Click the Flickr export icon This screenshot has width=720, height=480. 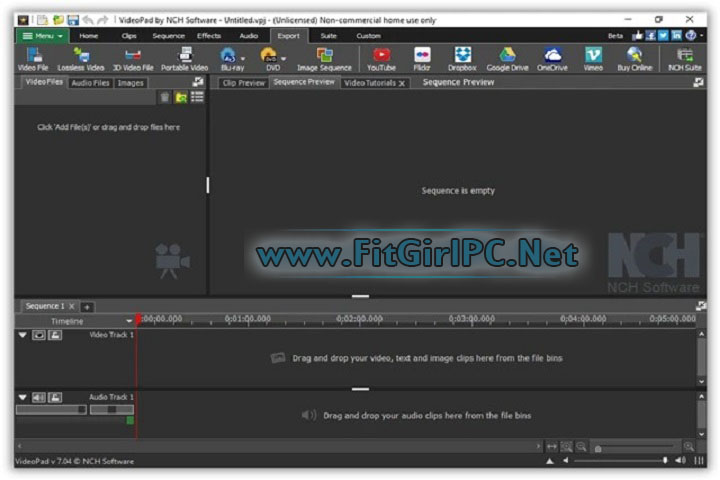[422, 58]
